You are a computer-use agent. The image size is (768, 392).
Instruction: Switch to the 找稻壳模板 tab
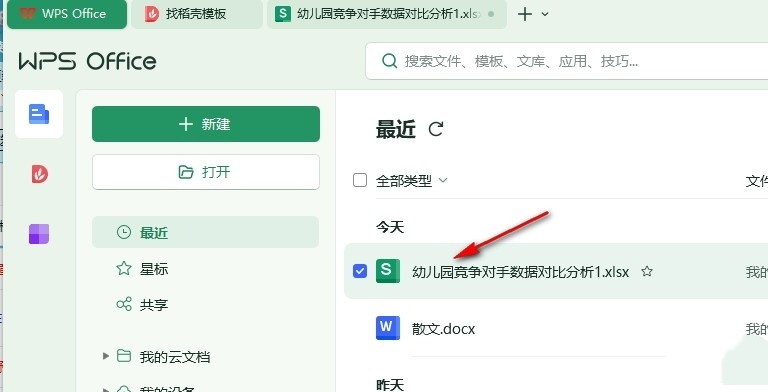(x=196, y=14)
